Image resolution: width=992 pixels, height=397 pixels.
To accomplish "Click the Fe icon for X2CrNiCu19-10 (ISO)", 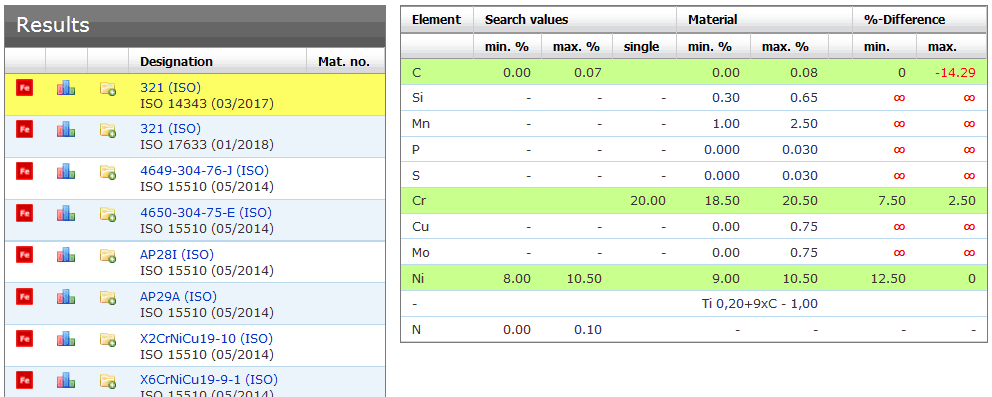I will pyautogui.click(x=25, y=338).
